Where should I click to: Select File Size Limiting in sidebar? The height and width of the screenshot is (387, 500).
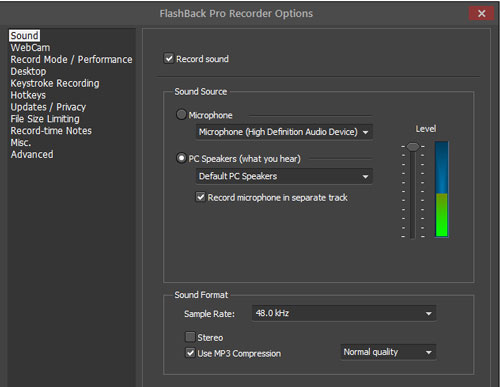[45, 119]
